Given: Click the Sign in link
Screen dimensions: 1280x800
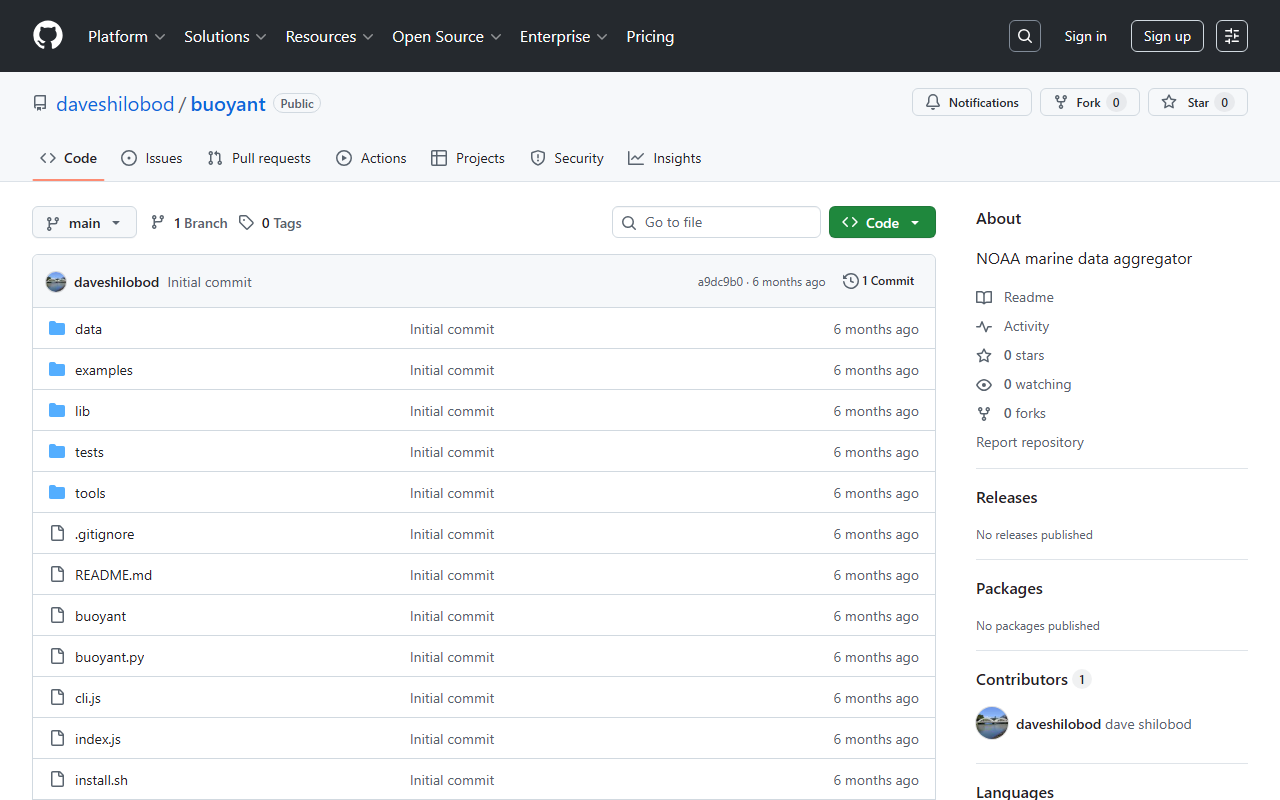Looking at the screenshot, I should pyautogui.click(x=1085, y=36).
